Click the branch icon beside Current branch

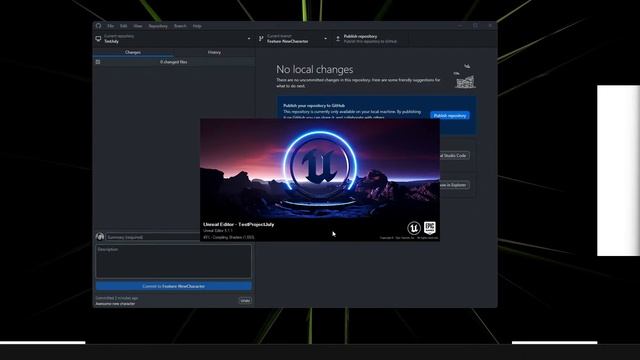[261, 39]
